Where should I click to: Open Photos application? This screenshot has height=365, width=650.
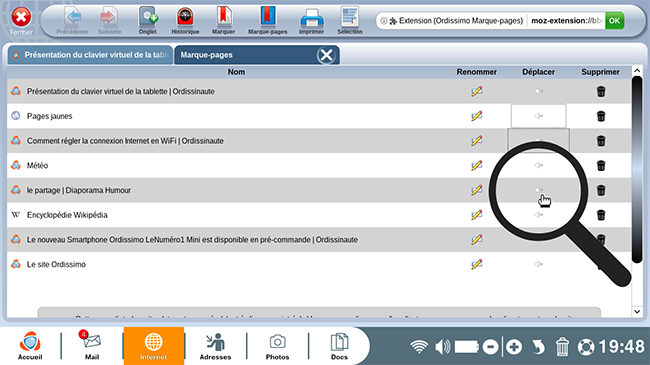[277, 346]
